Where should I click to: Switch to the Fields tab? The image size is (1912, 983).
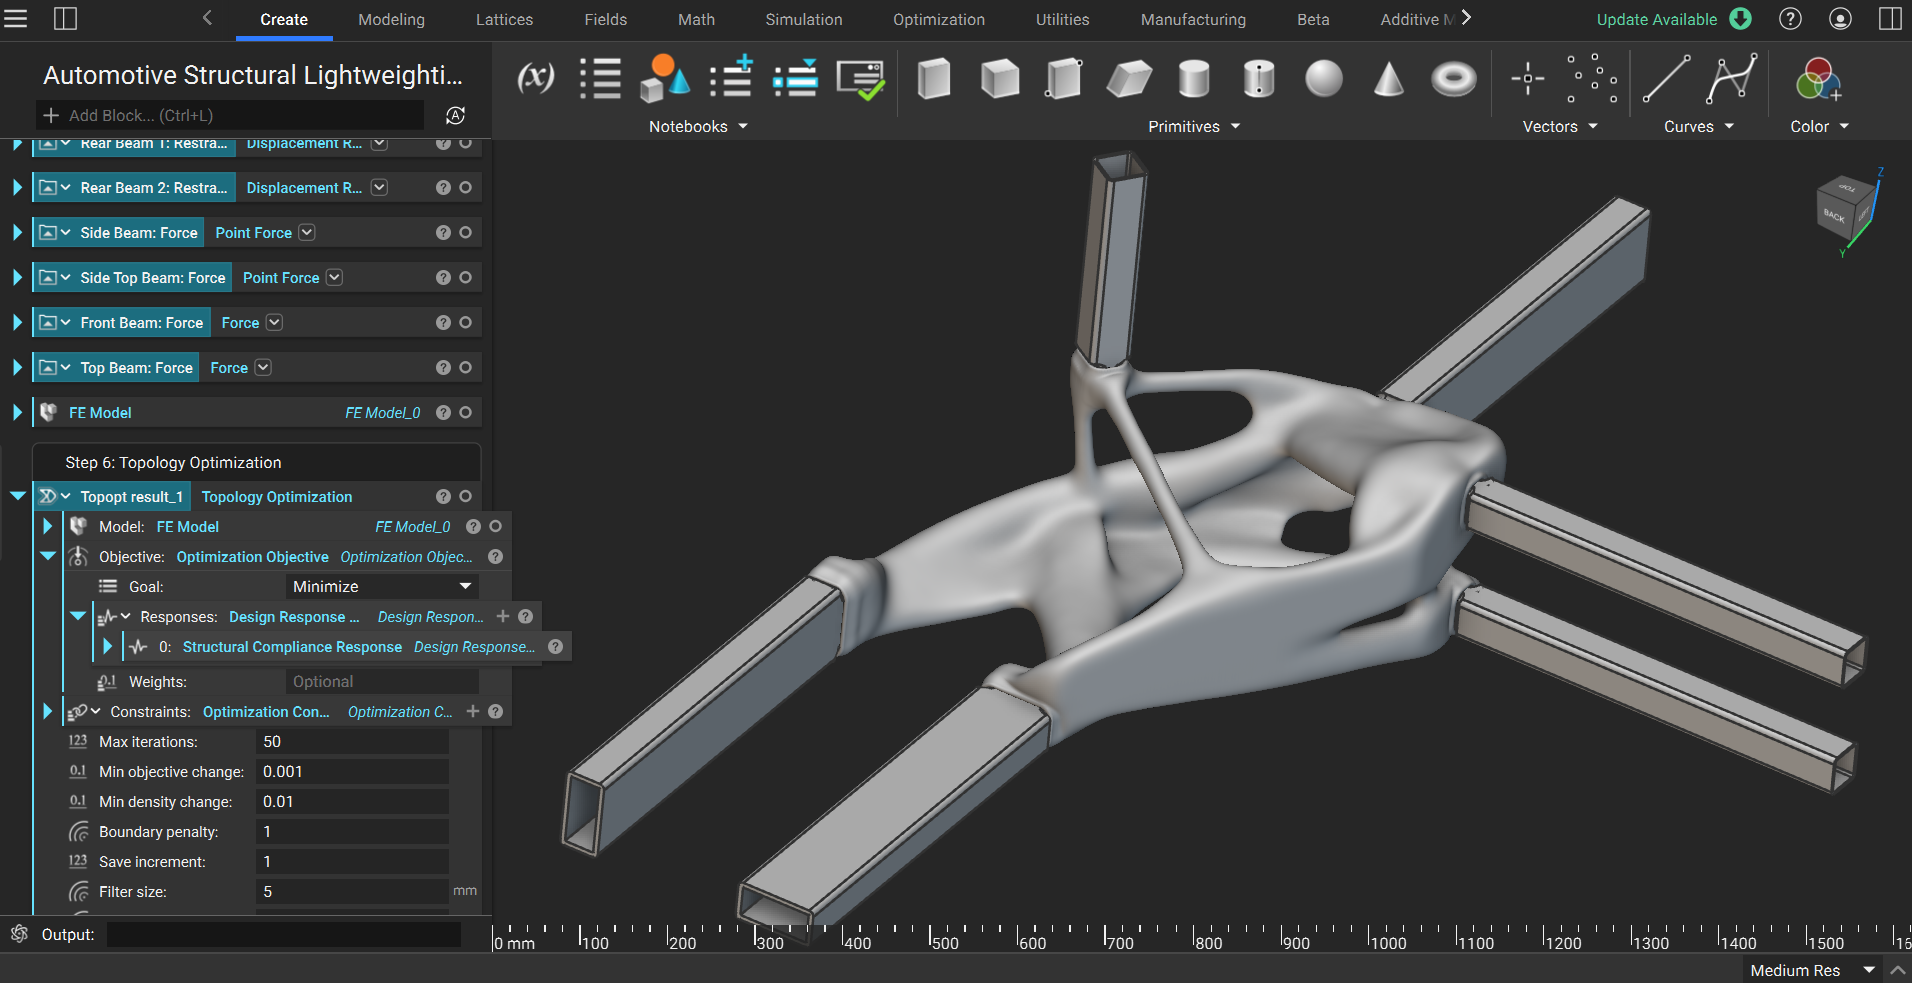(x=606, y=19)
